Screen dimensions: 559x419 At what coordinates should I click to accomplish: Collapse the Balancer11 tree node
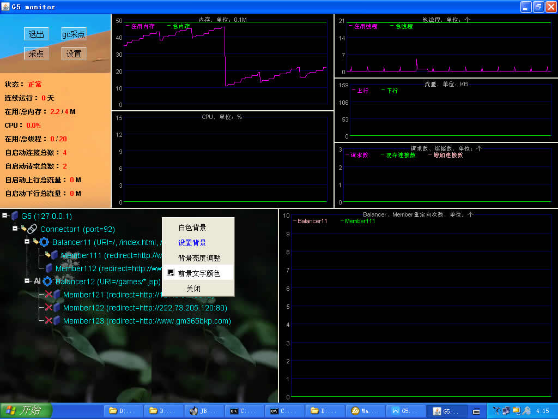tap(27, 241)
